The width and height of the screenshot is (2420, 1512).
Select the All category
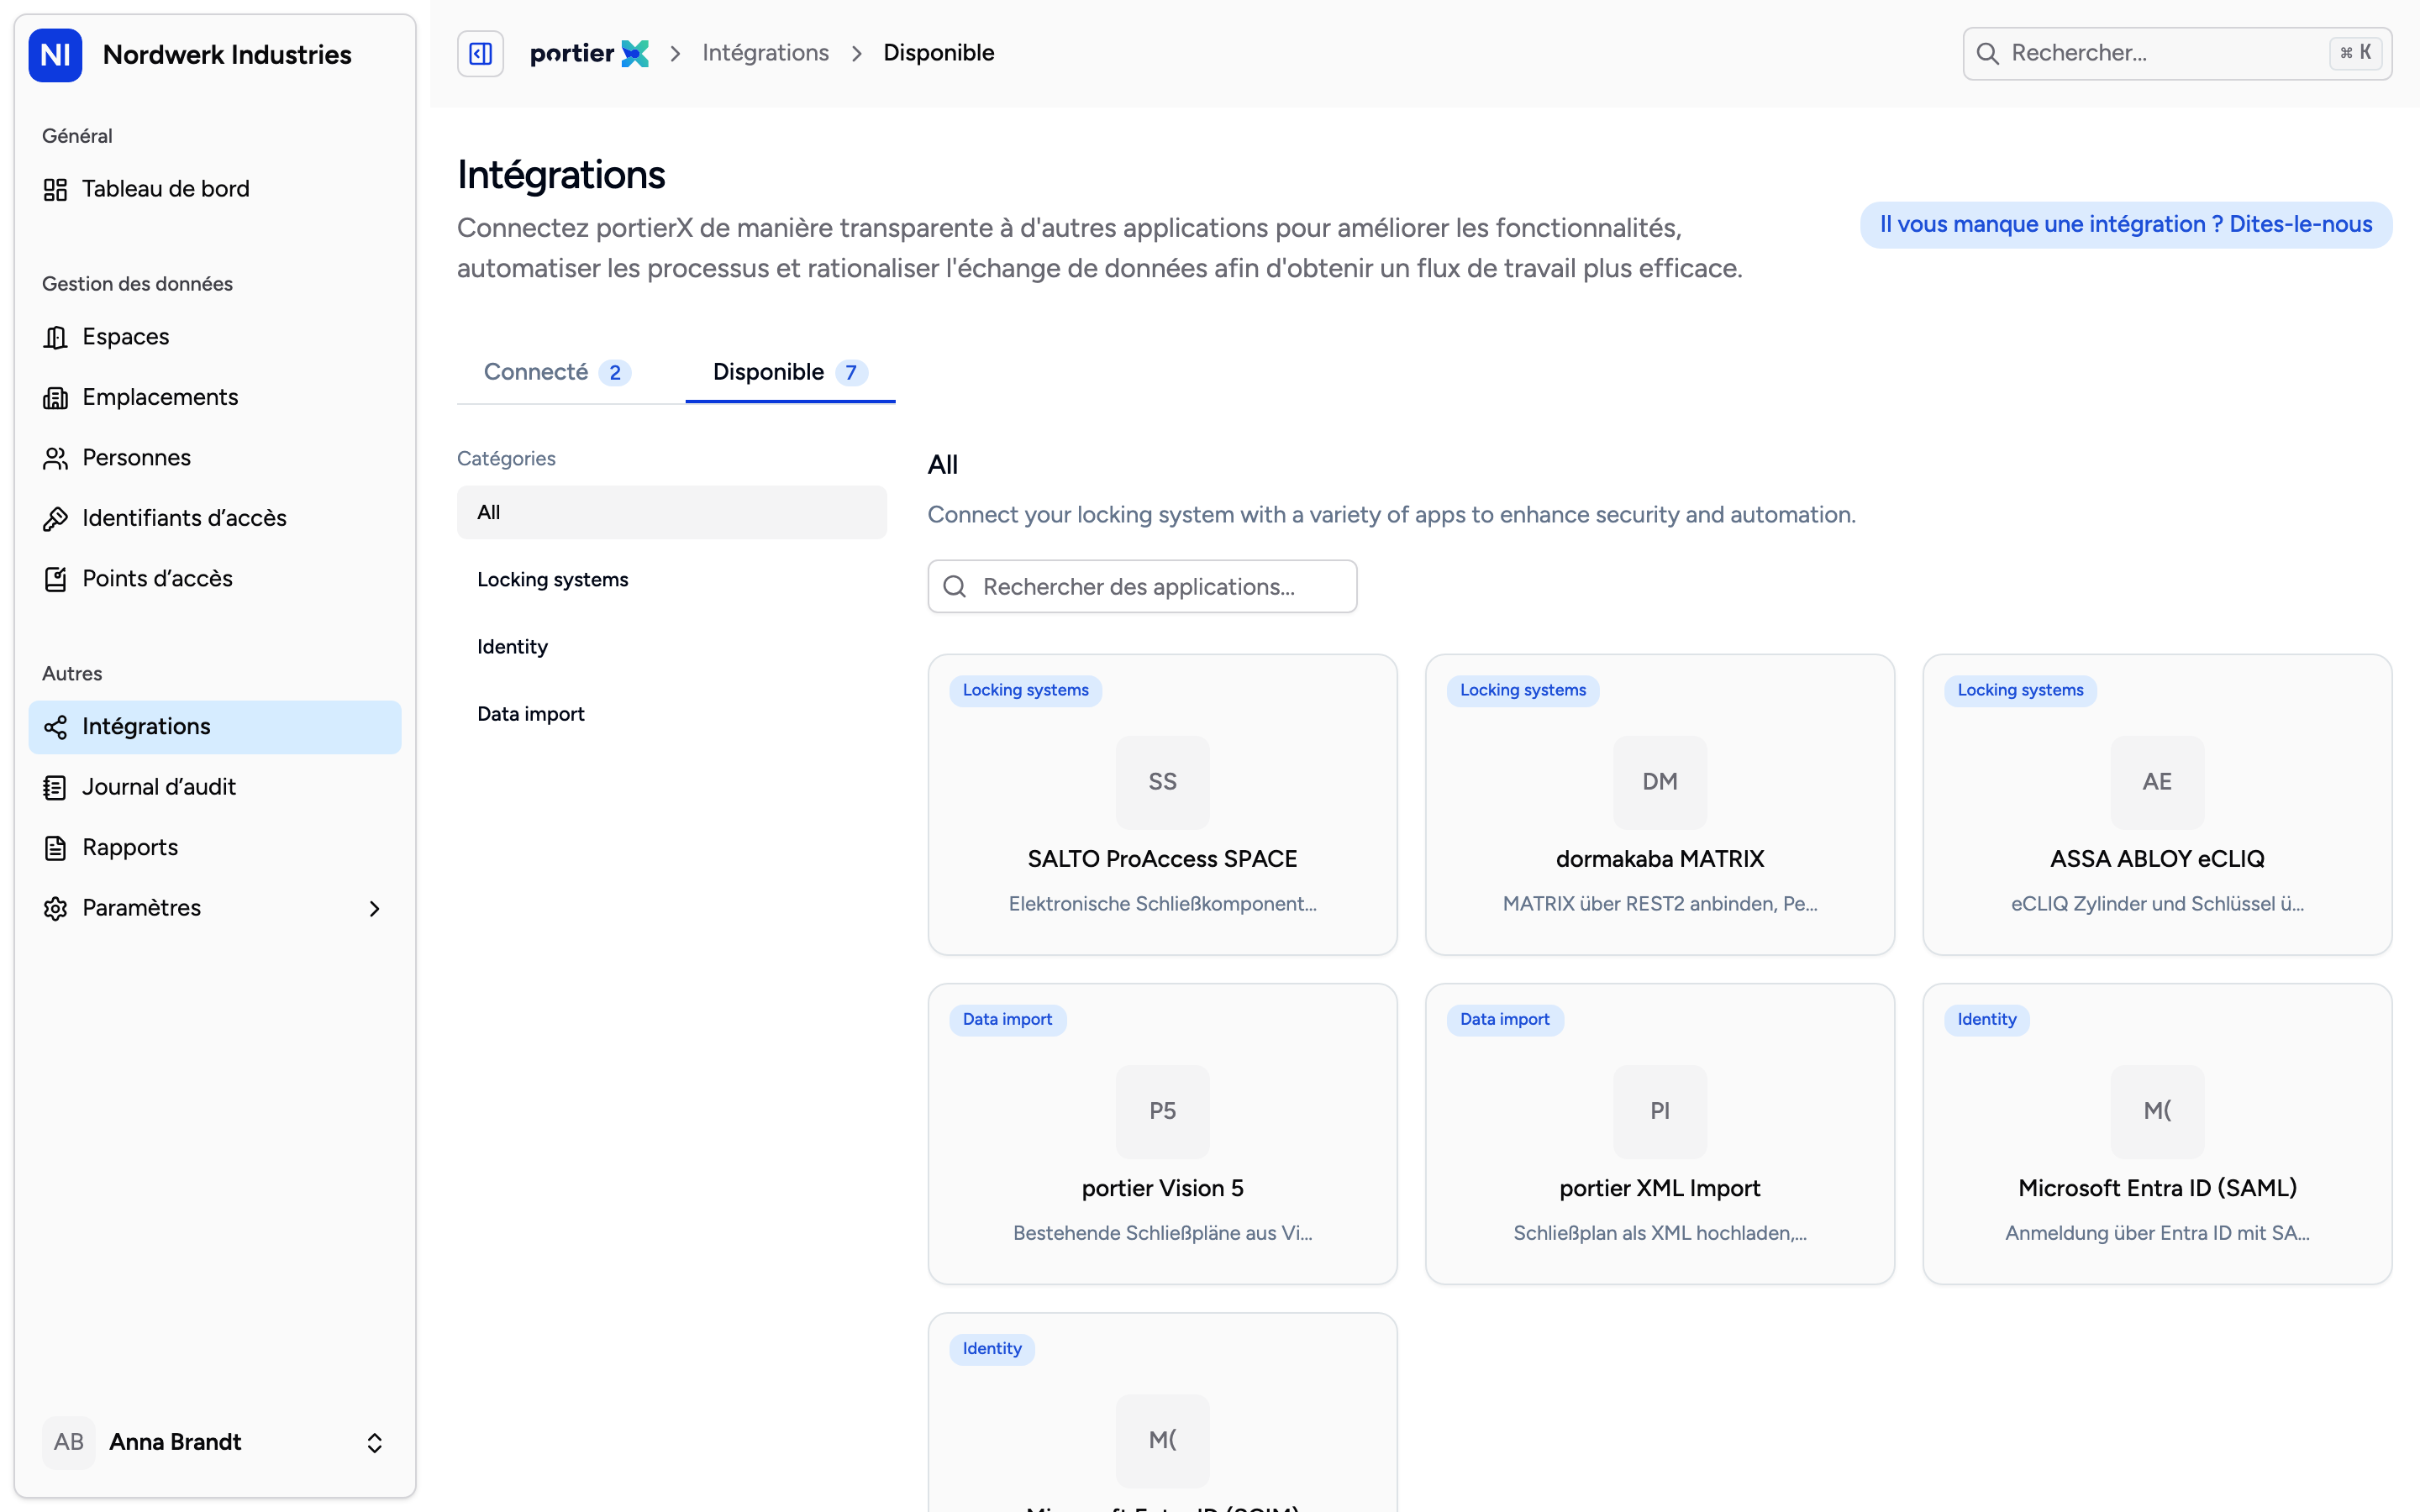click(672, 512)
